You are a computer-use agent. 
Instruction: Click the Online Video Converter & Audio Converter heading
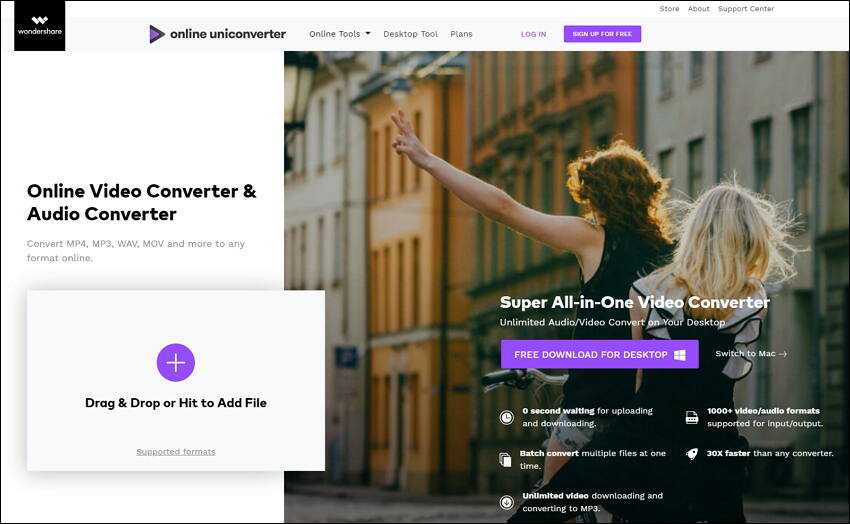[x=141, y=202]
